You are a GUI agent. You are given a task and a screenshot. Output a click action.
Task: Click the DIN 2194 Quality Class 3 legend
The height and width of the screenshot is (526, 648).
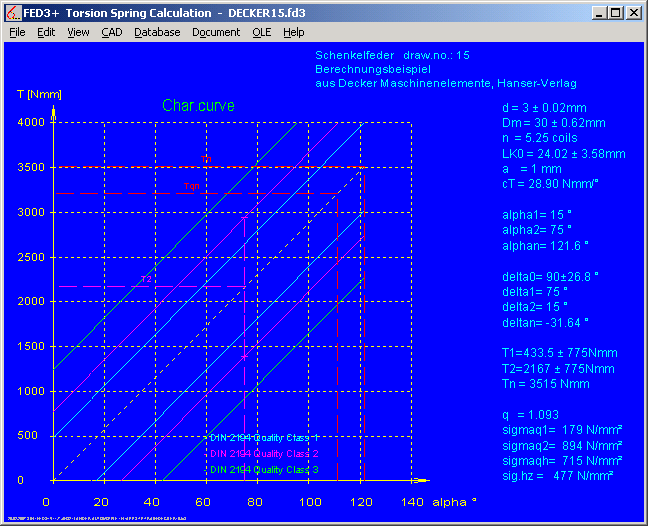coord(264,469)
